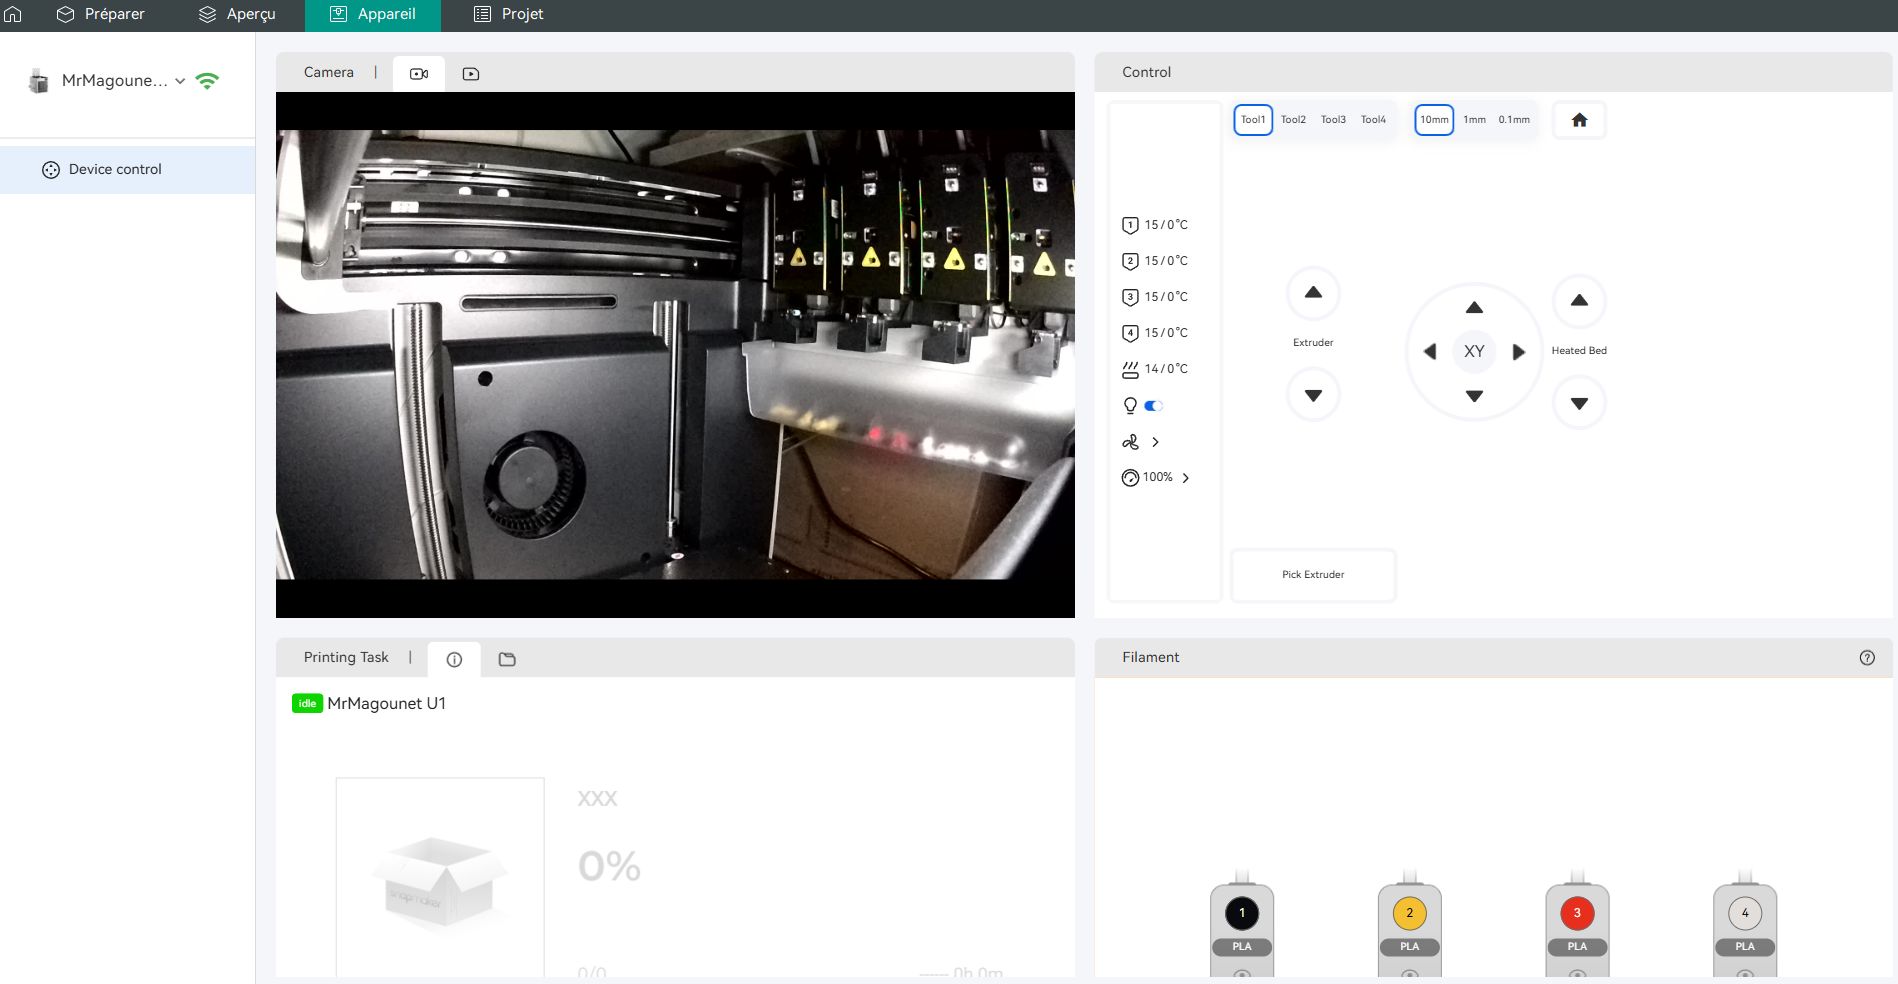The width and height of the screenshot is (1898, 984).
Task: Select Tool1 extruder
Action: (1253, 120)
